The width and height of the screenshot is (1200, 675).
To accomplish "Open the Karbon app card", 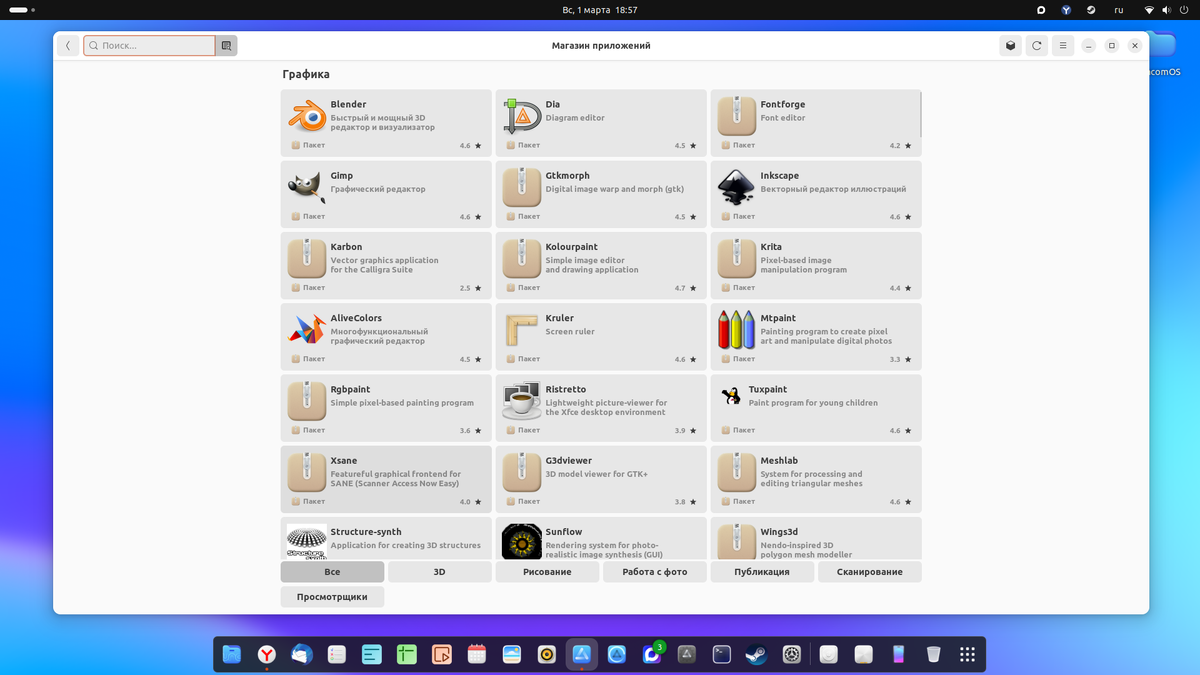I will 386,265.
